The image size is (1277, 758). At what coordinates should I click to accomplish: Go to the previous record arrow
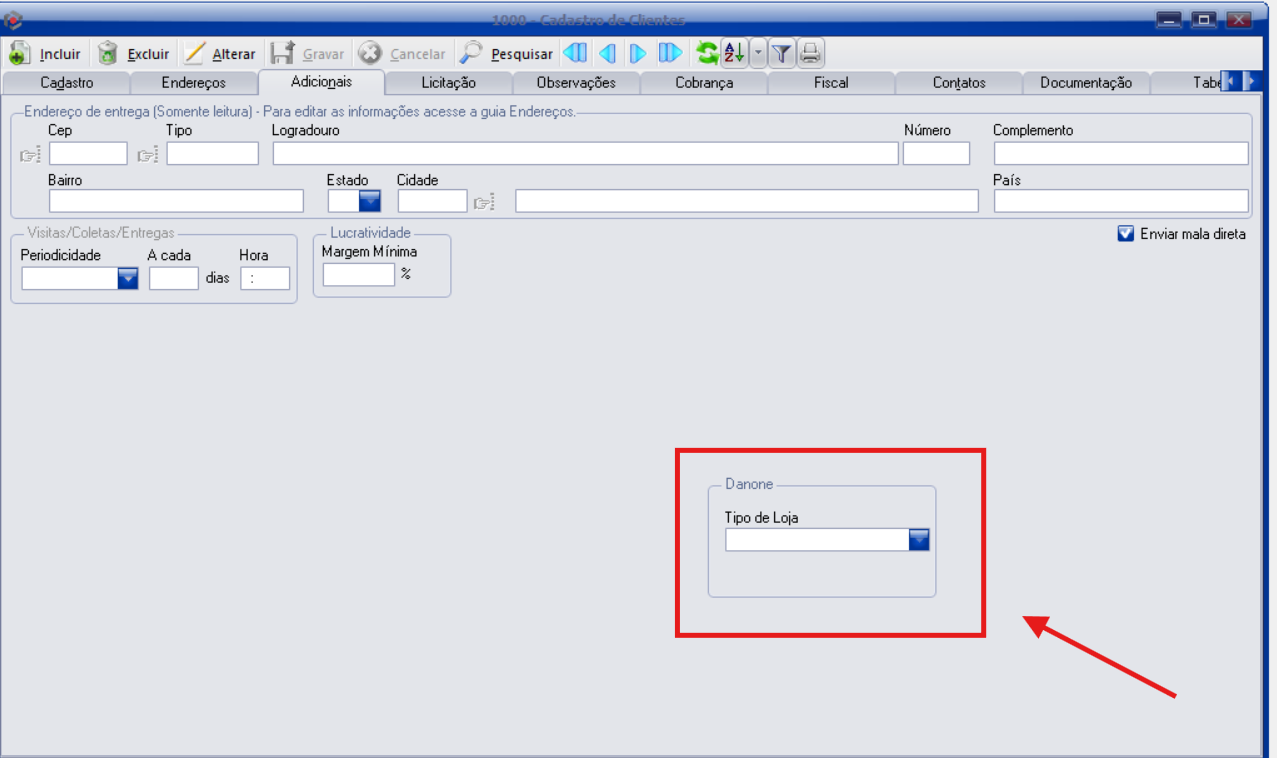click(607, 53)
